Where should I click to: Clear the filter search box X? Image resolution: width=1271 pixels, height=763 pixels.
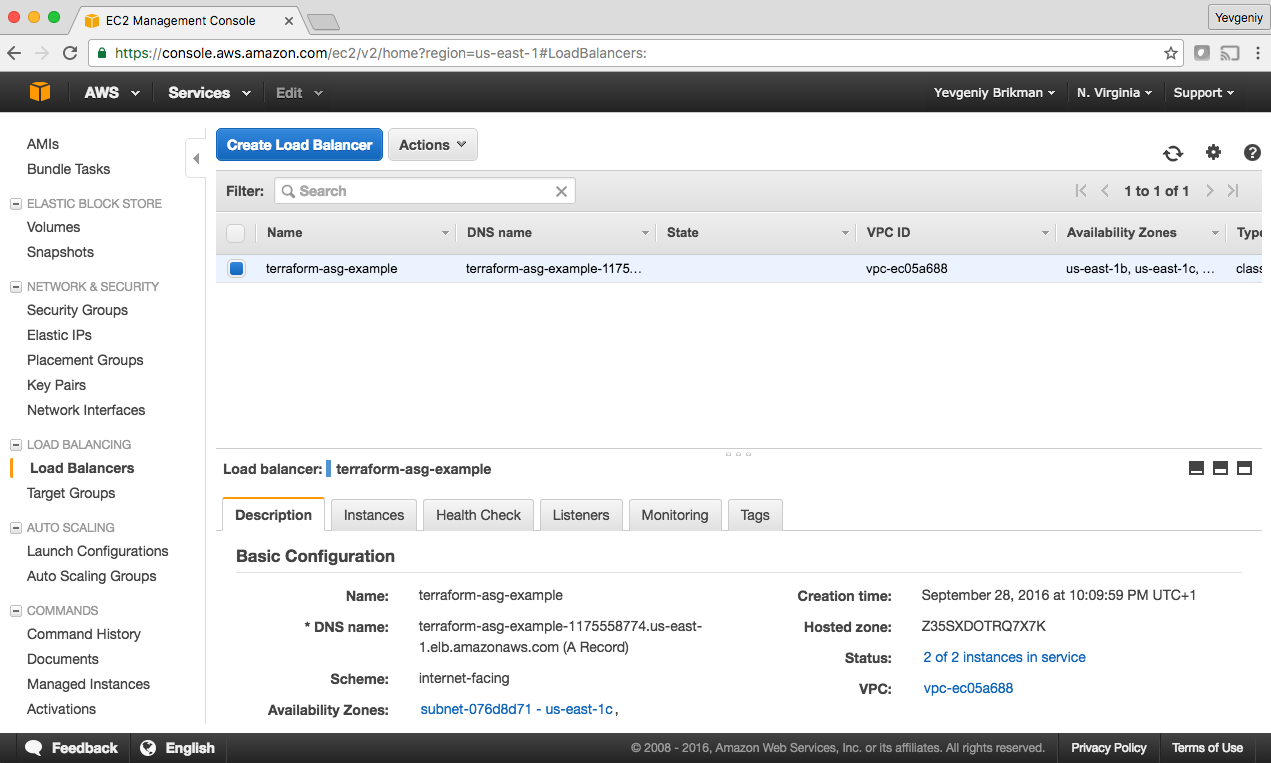561,191
